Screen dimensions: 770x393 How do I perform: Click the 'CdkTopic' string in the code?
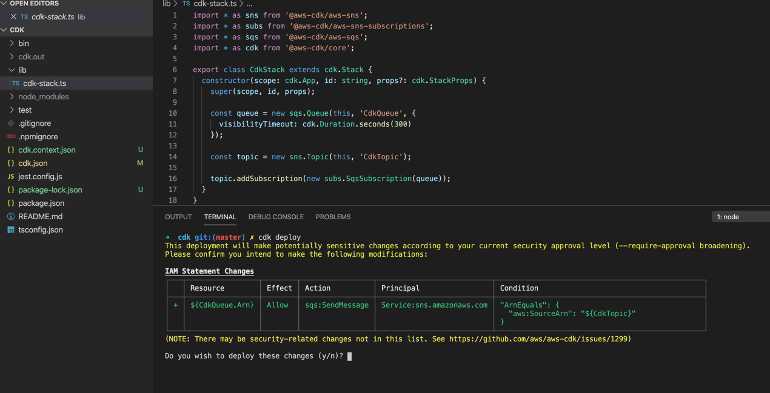point(382,157)
